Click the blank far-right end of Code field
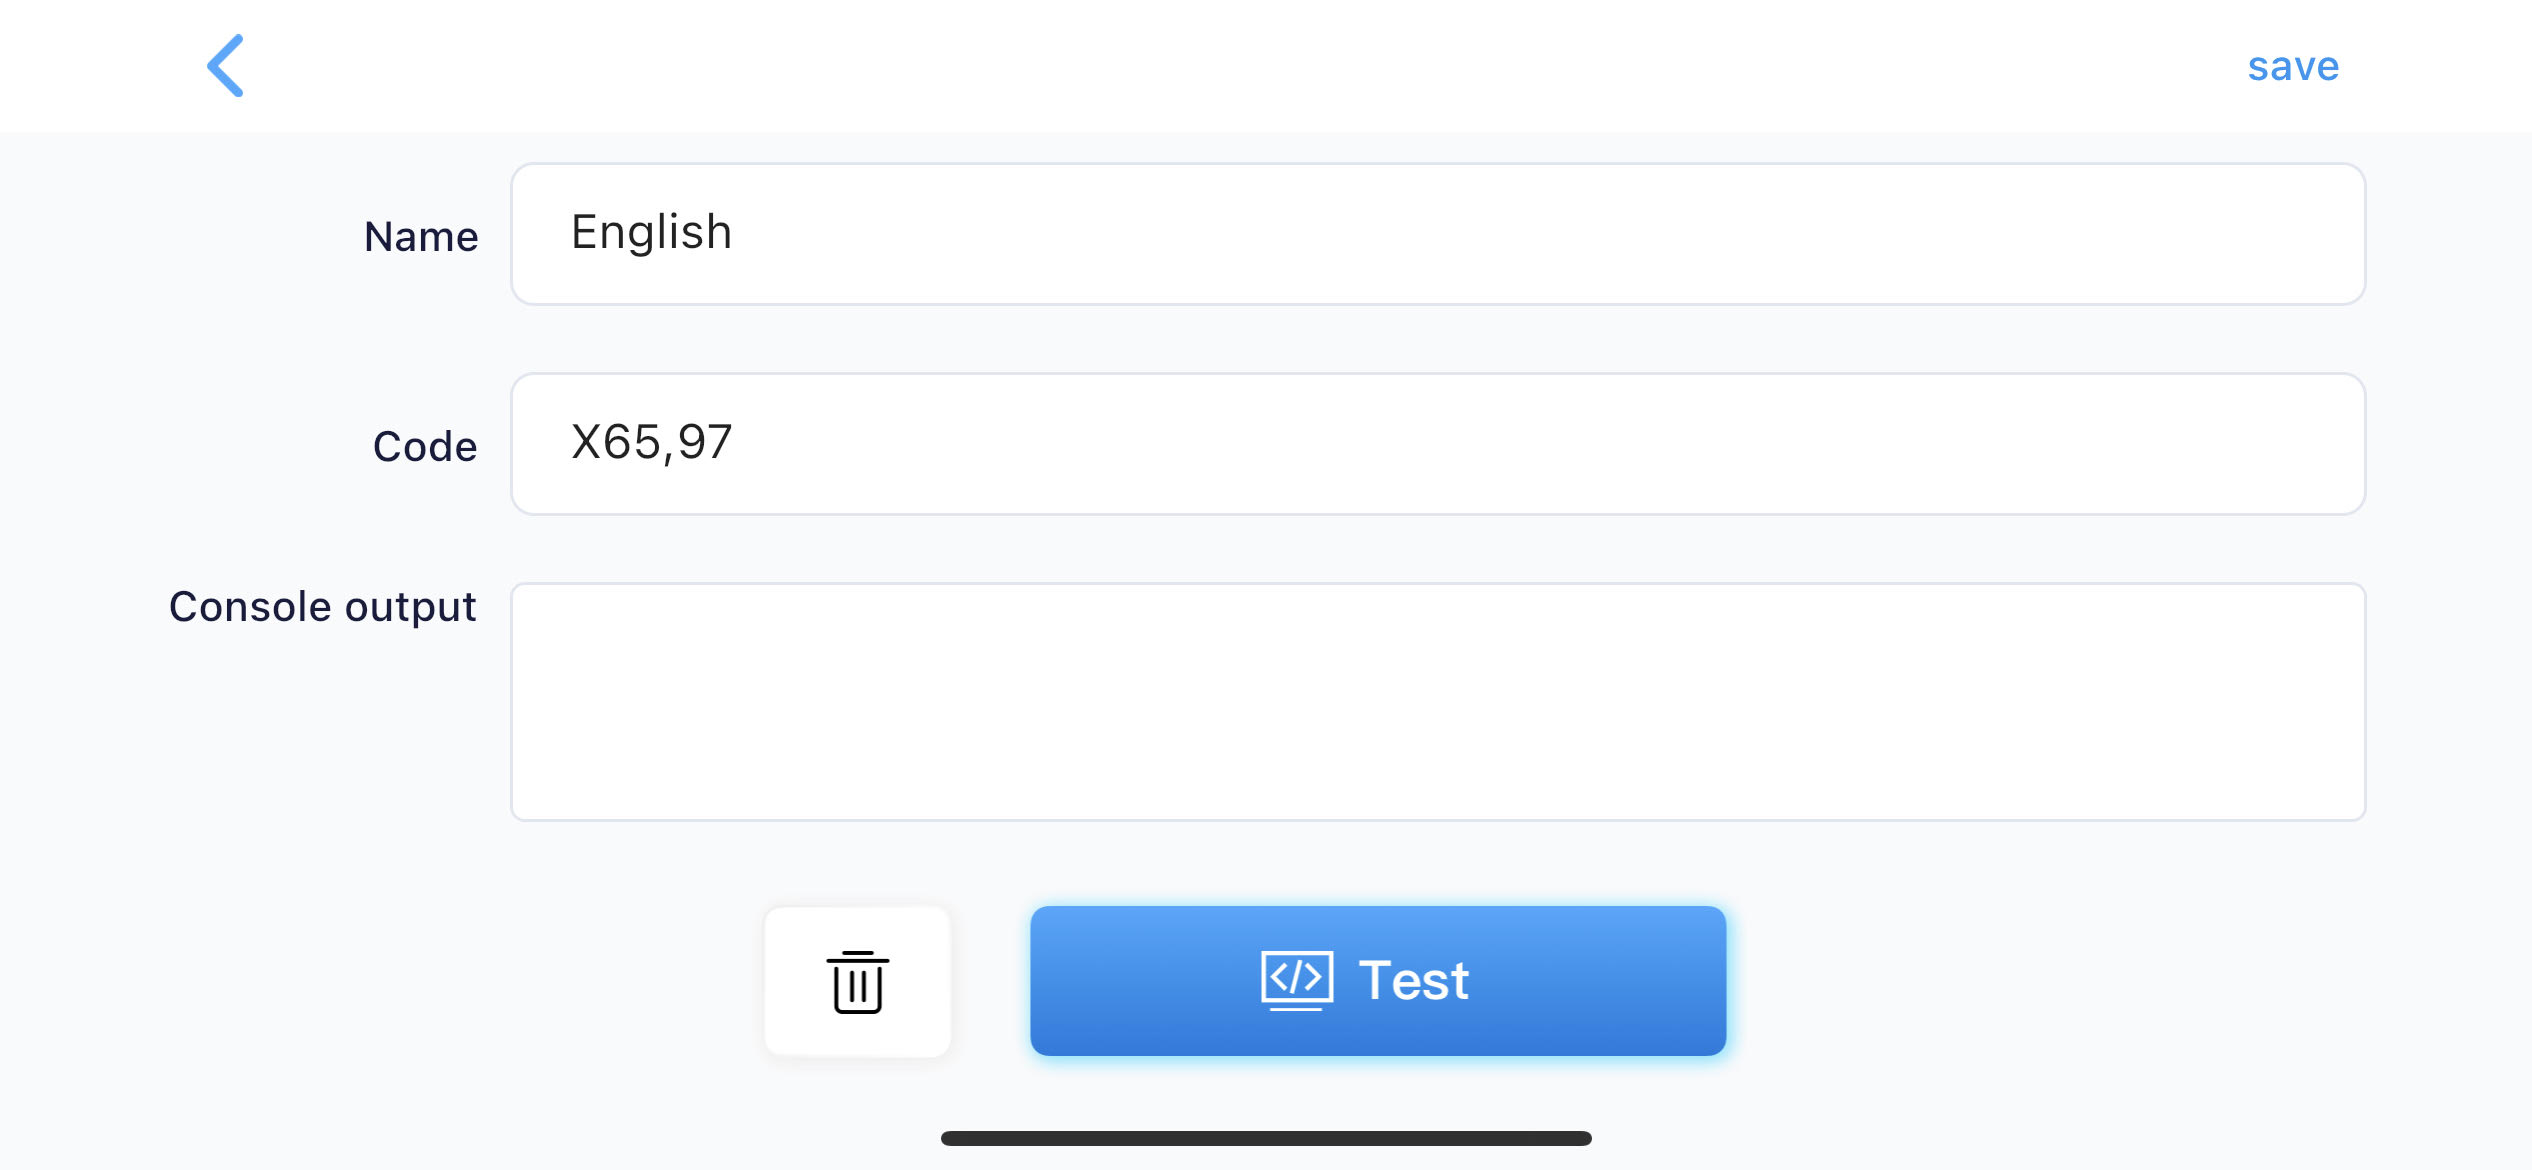This screenshot has height=1170, width=2532. pyautogui.click(x=2300, y=444)
